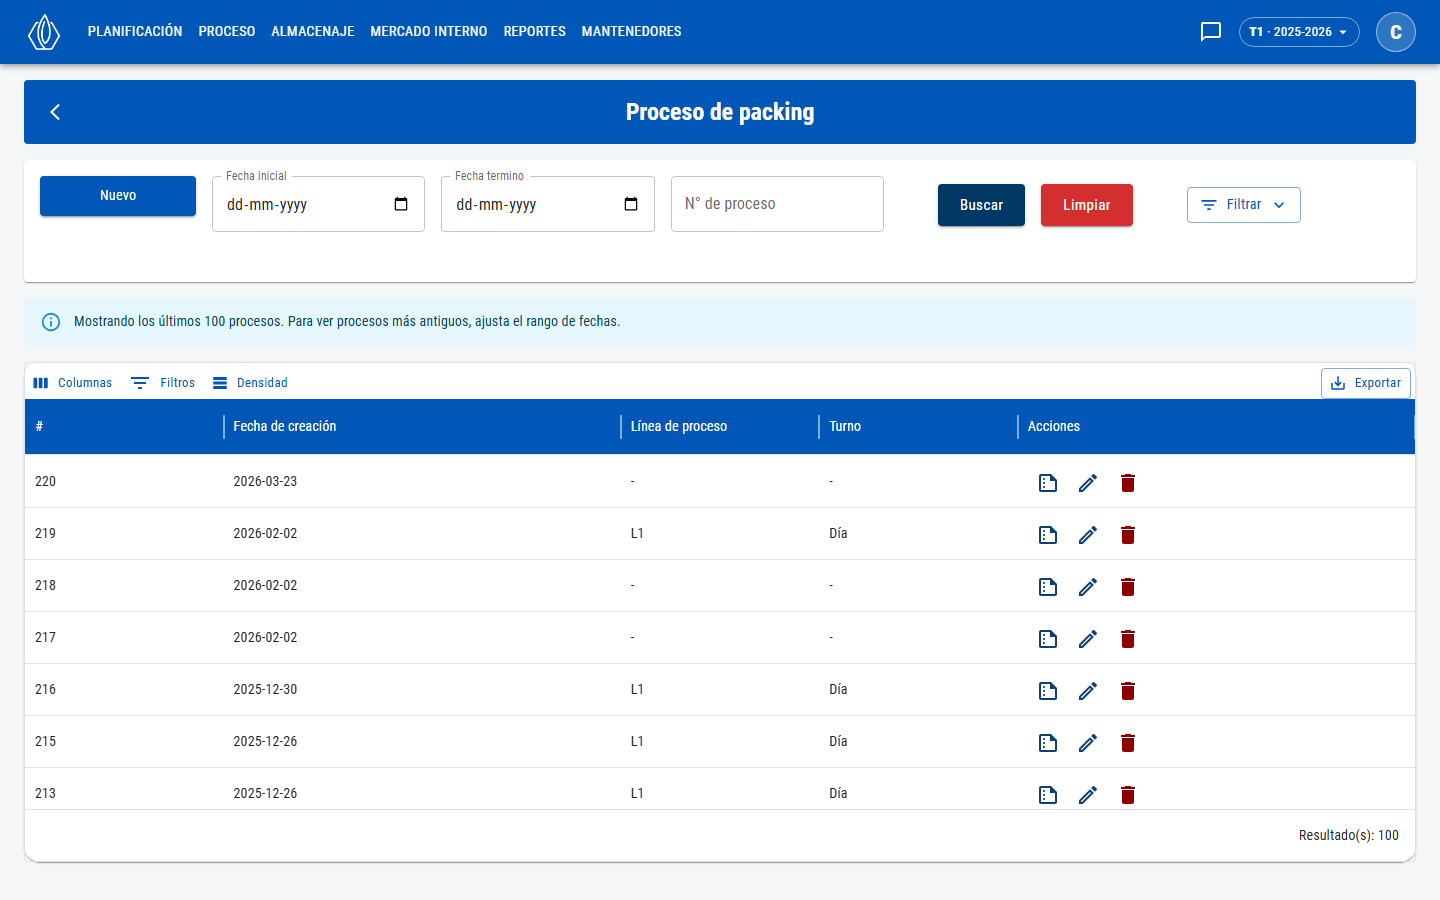This screenshot has width=1440, height=900.
Task: Click the app logo in navbar
Action: 44,32
